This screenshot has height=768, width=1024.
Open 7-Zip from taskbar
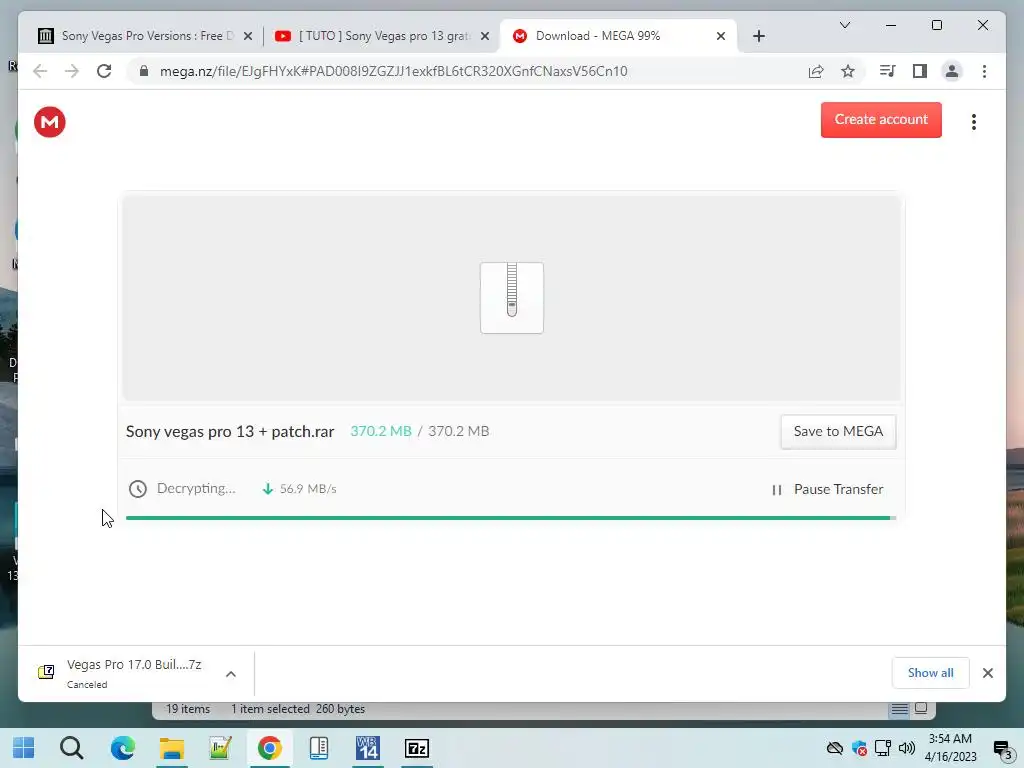coord(417,748)
